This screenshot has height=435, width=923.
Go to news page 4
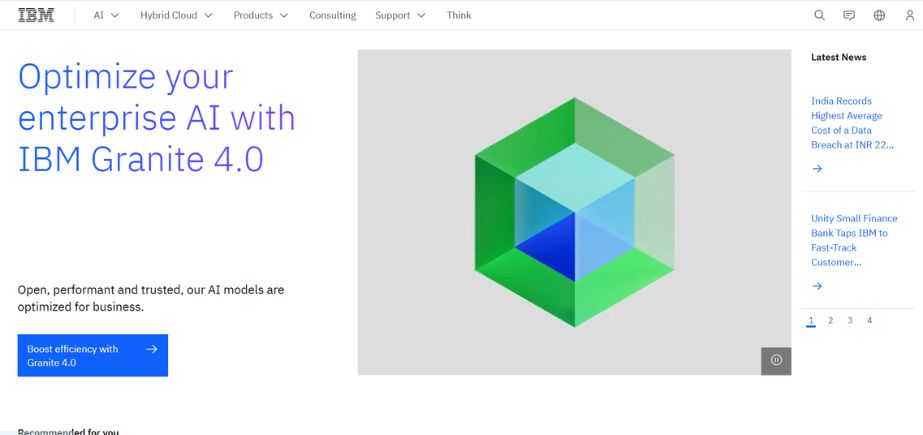click(x=869, y=321)
